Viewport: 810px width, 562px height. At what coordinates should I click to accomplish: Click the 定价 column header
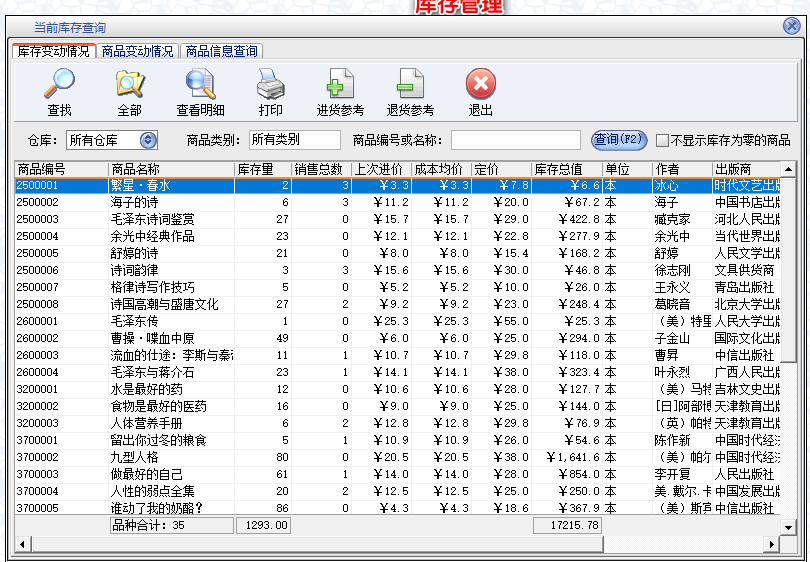pos(501,169)
